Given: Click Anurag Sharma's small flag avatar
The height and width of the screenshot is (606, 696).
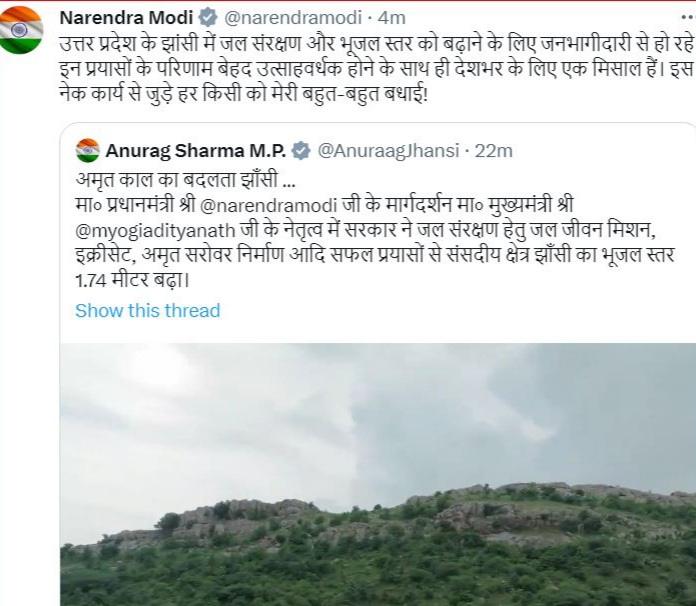Looking at the screenshot, I should [88, 151].
